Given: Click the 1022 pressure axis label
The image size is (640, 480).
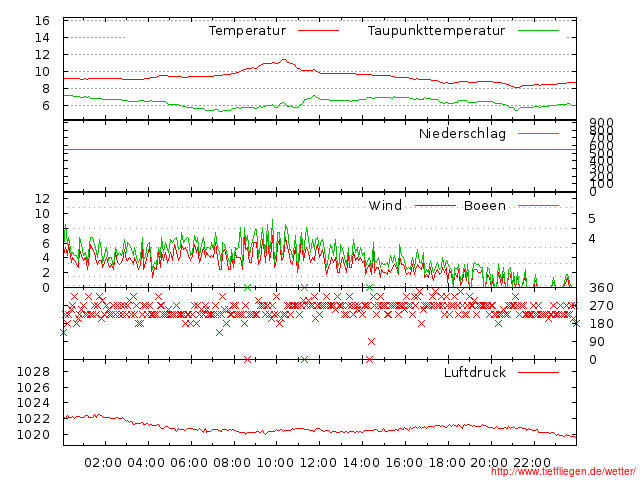Looking at the screenshot, I should point(33,419).
